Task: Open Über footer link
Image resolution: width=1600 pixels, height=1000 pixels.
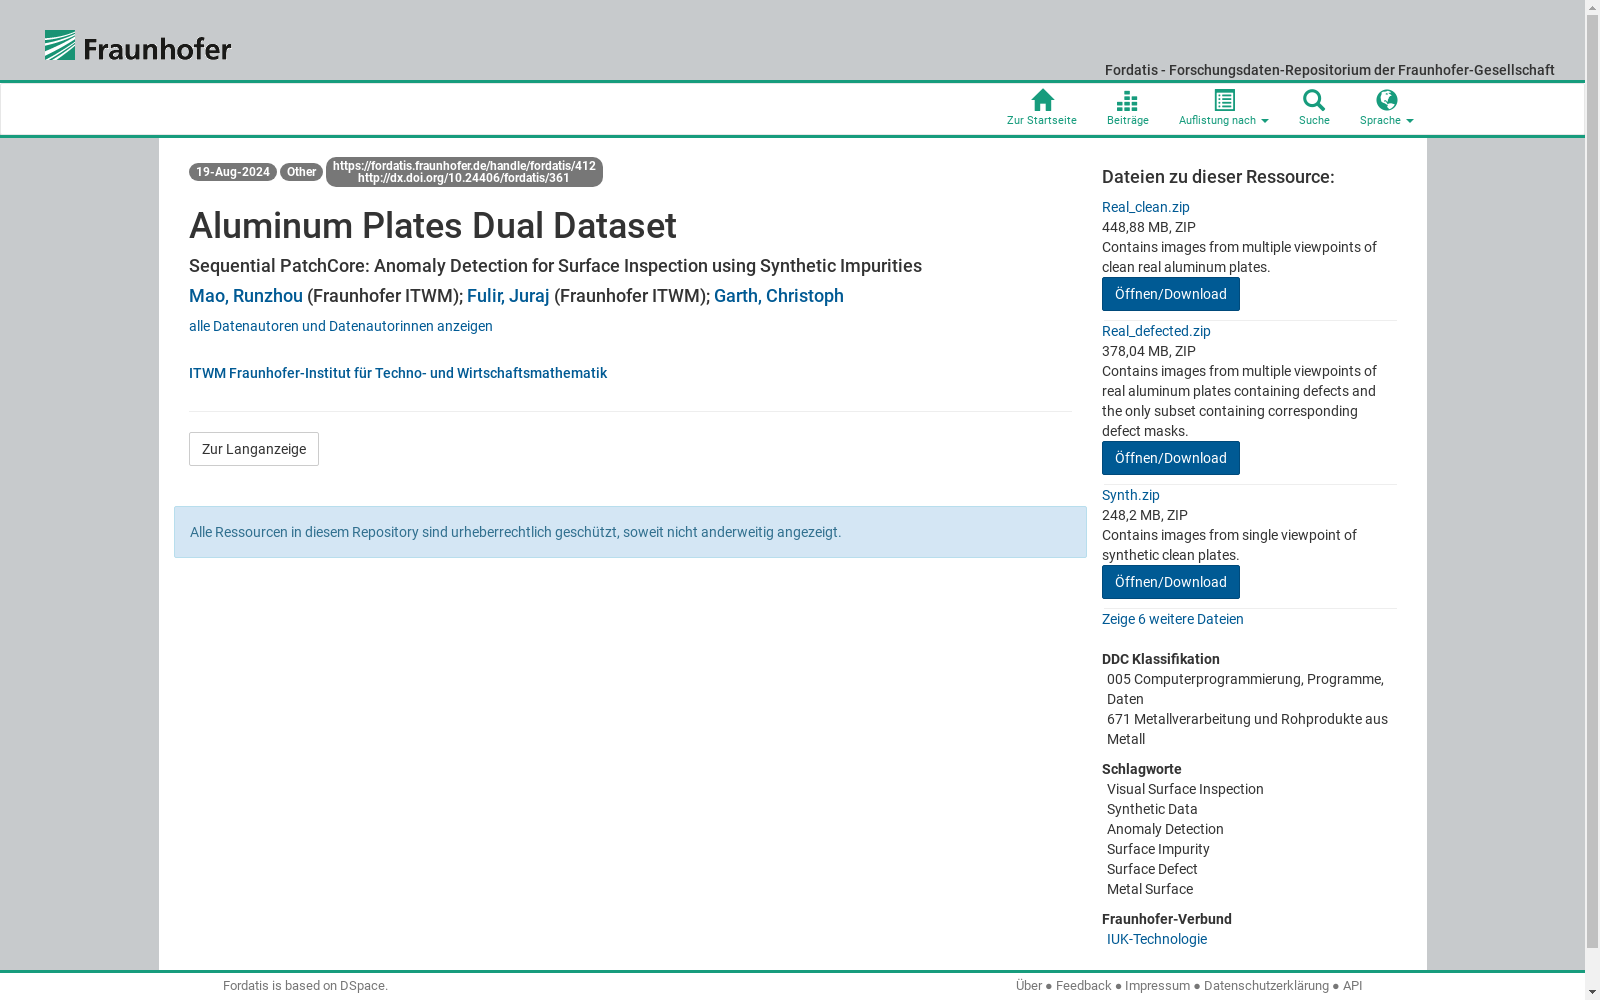Action: click(1029, 986)
